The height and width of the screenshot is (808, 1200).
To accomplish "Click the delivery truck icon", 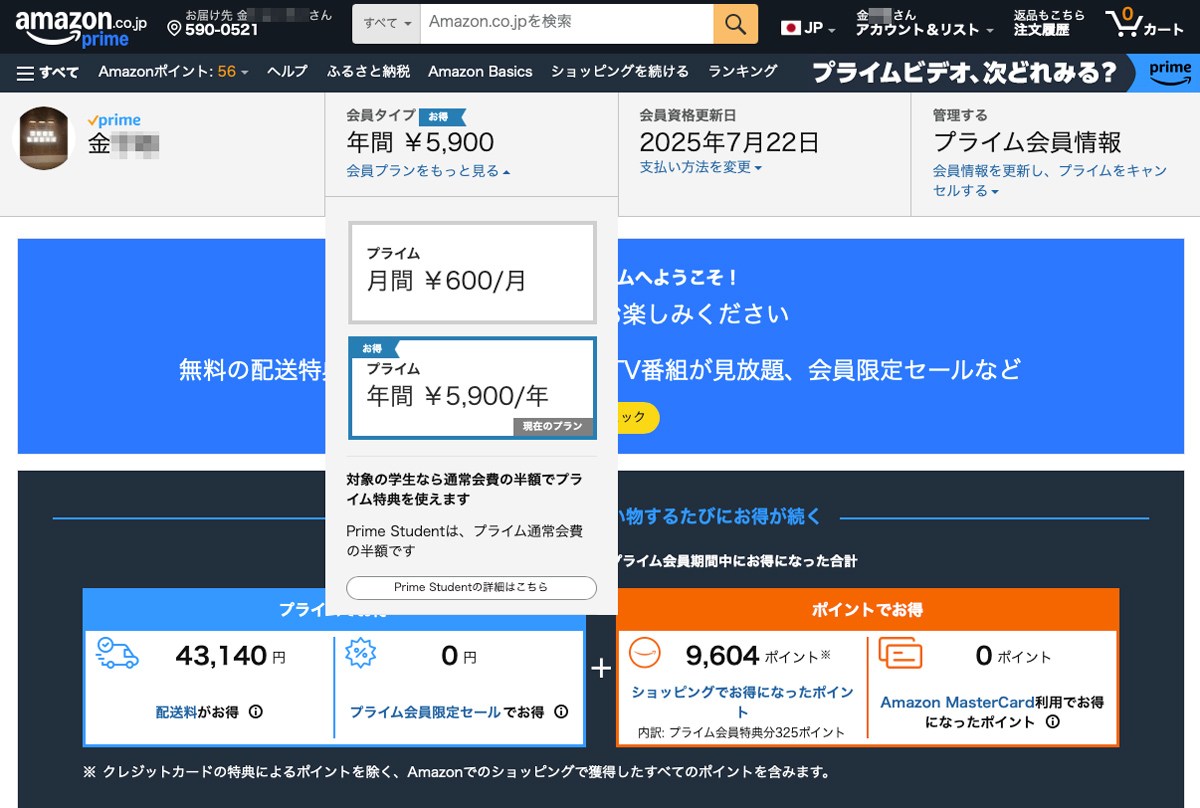I will (117, 654).
